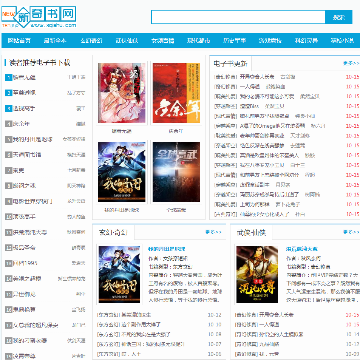This screenshot has height=360, width=360.
Task: Open the 全球高武 book cover
Action: click(x=176, y=172)
